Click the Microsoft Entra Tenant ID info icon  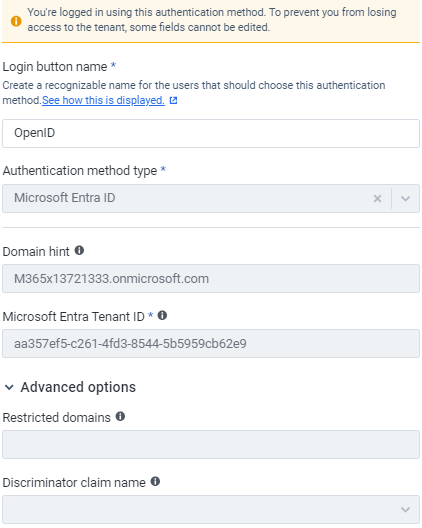click(162, 316)
